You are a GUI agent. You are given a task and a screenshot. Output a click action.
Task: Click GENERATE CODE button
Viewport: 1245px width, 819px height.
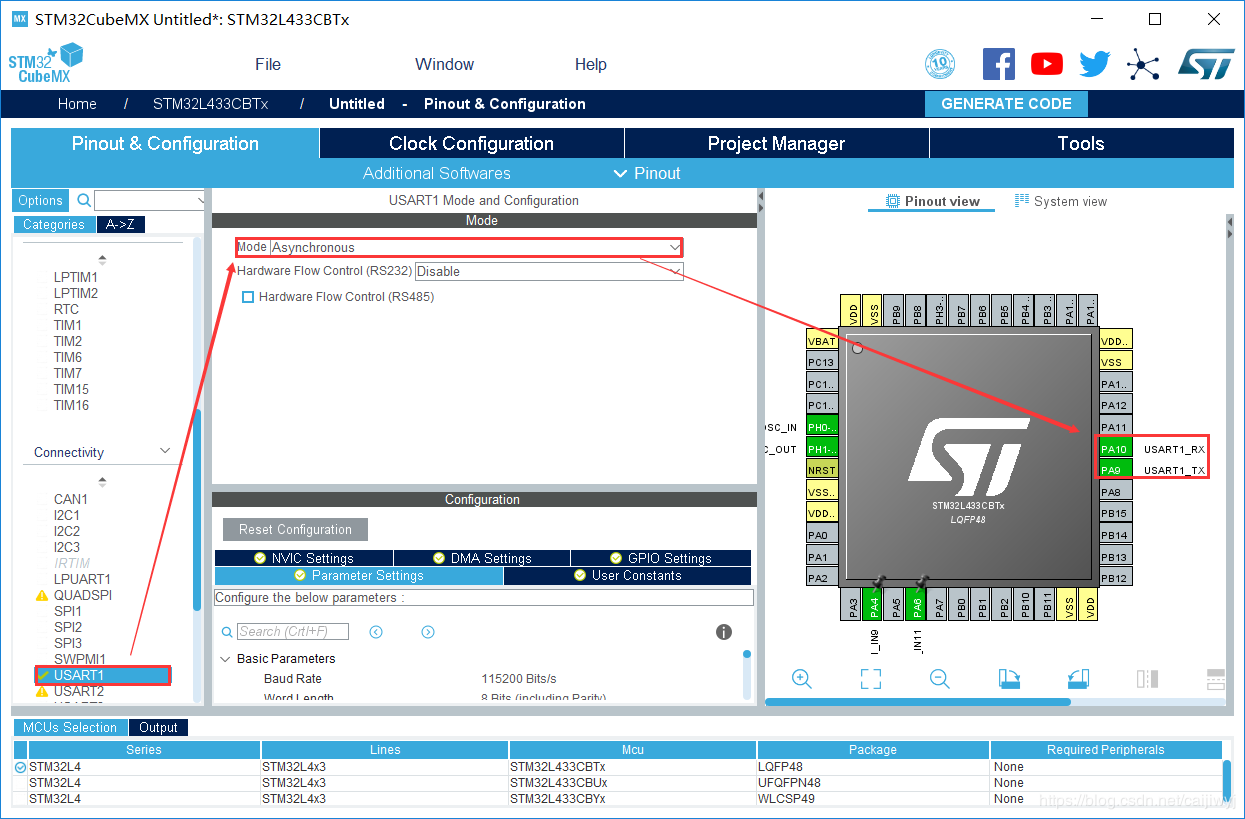pos(1006,103)
